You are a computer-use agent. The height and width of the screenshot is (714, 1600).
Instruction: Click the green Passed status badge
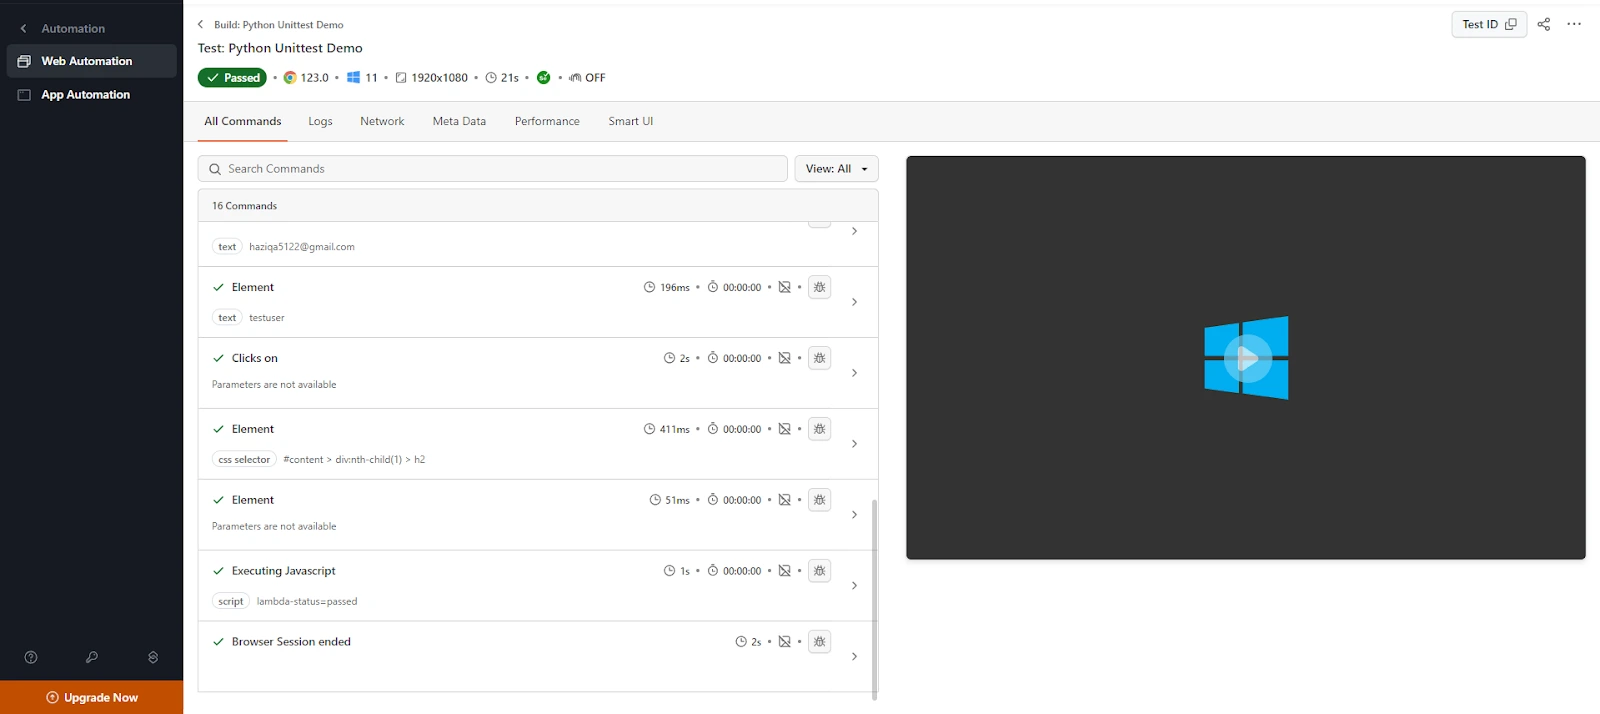pyautogui.click(x=232, y=77)
